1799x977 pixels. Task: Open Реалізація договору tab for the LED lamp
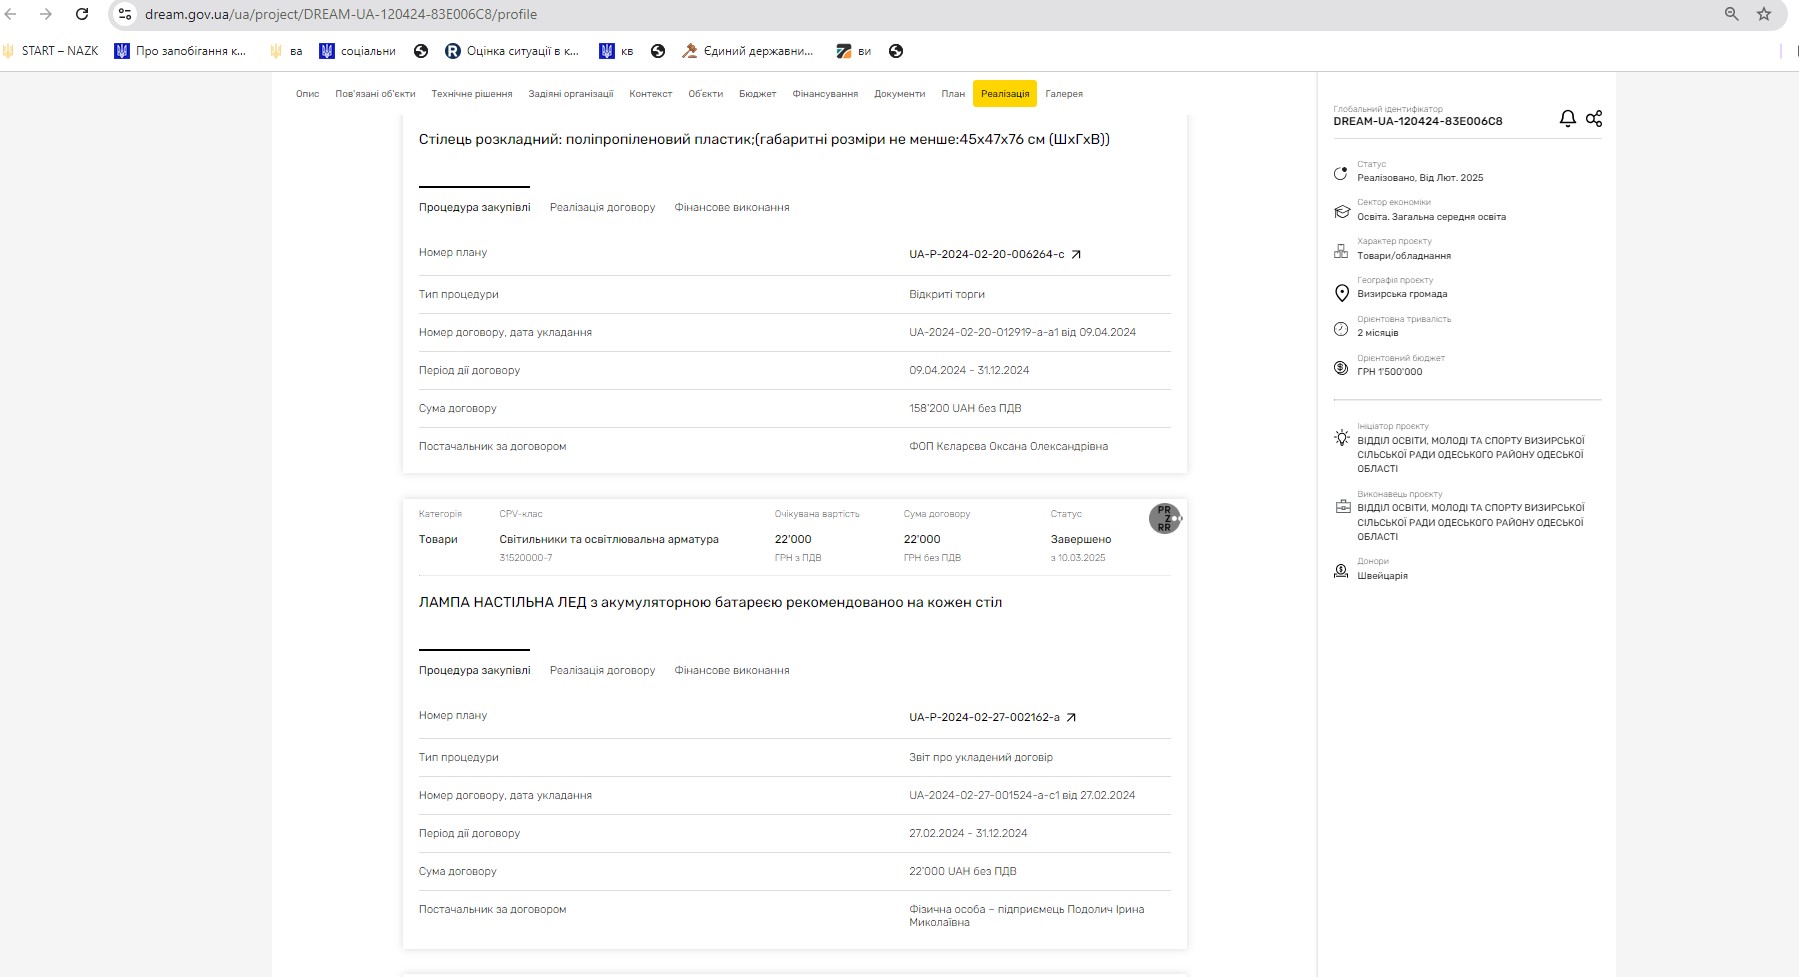602,670
